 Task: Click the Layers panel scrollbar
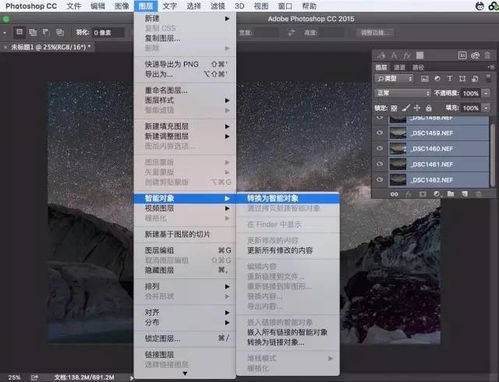pos(492,154)
